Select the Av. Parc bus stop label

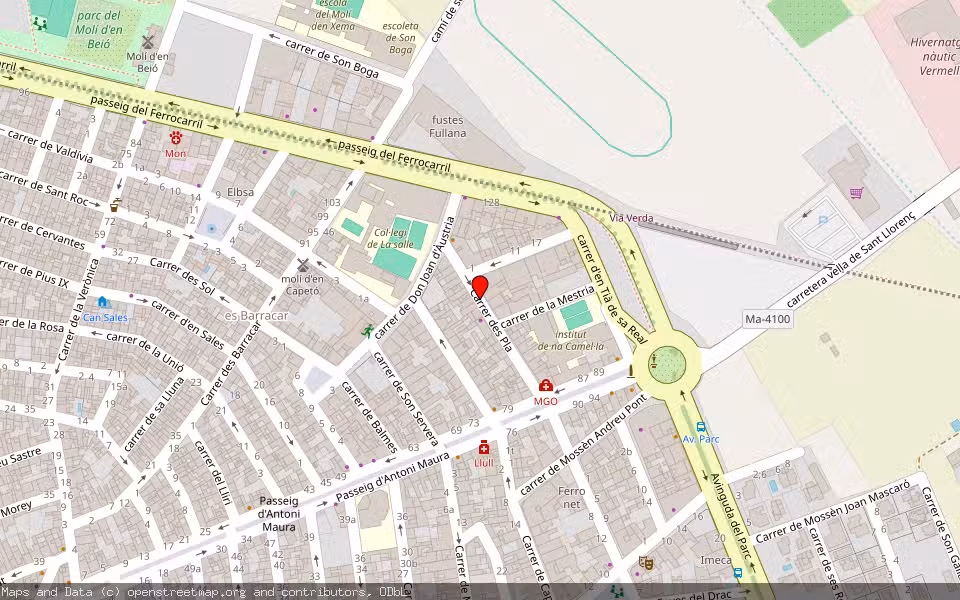(x=701, y=439)
